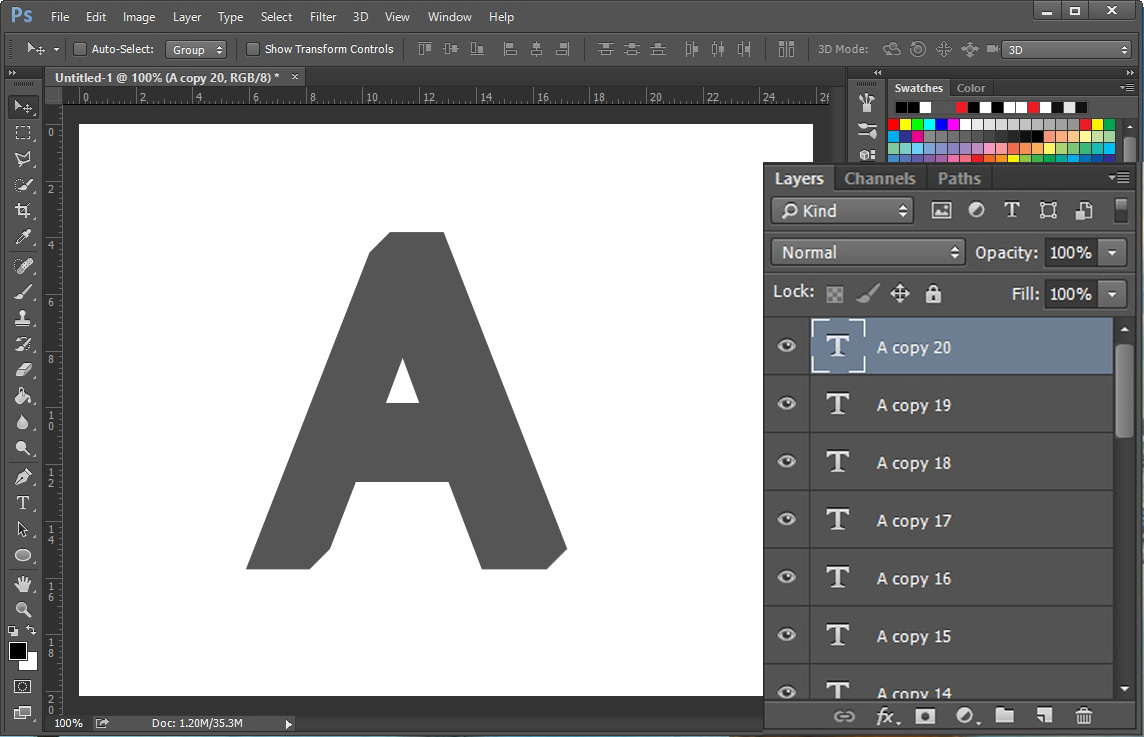Hide the A copy 18 layer
The image size is (1144, 737).
tap(786, 461)
